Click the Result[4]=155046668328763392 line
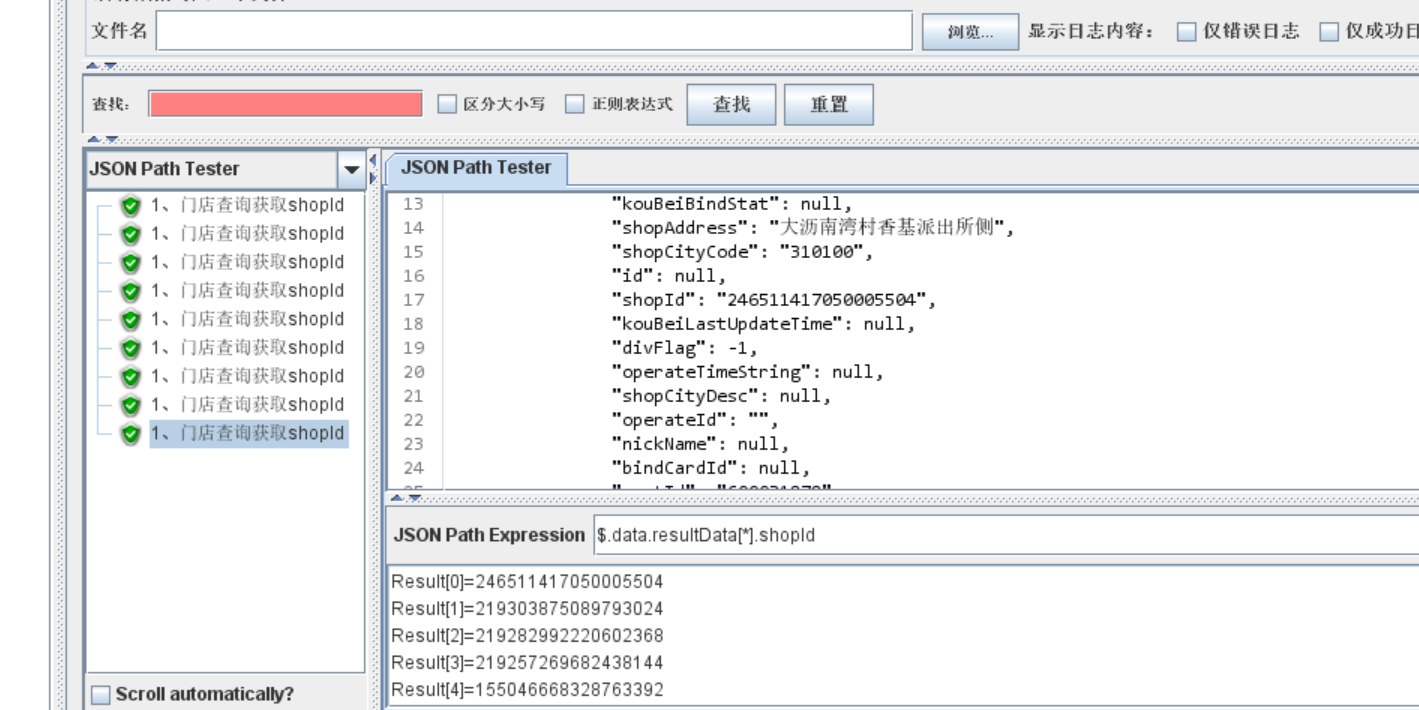This screenshot has height=710, width=1419. pyautogui.click(x=527, y=690)
